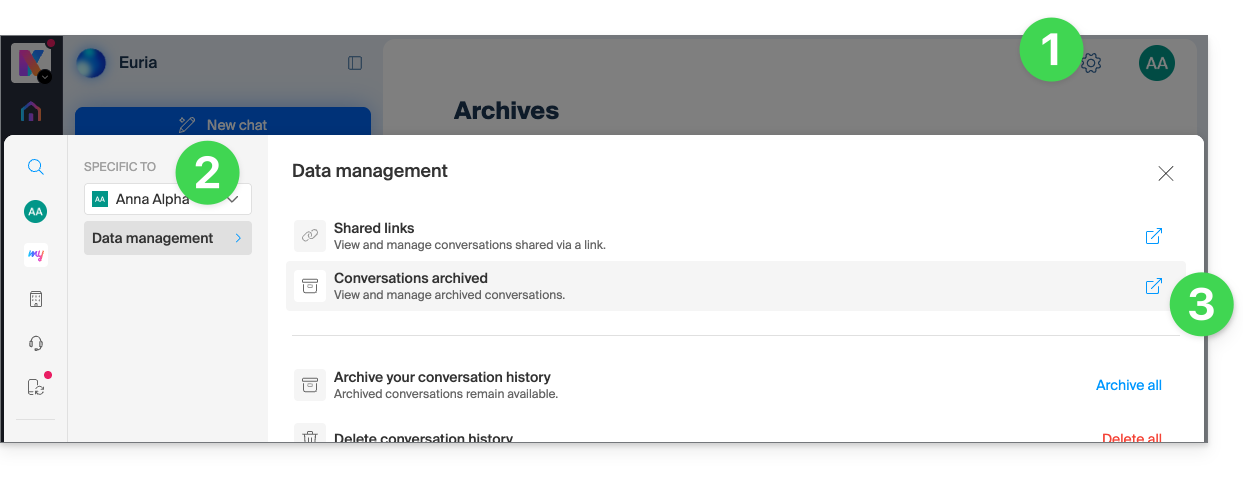Viewport: 1243px width, 478px height.
Task: Select the Conversations archived row
Action: coord(735,286)
